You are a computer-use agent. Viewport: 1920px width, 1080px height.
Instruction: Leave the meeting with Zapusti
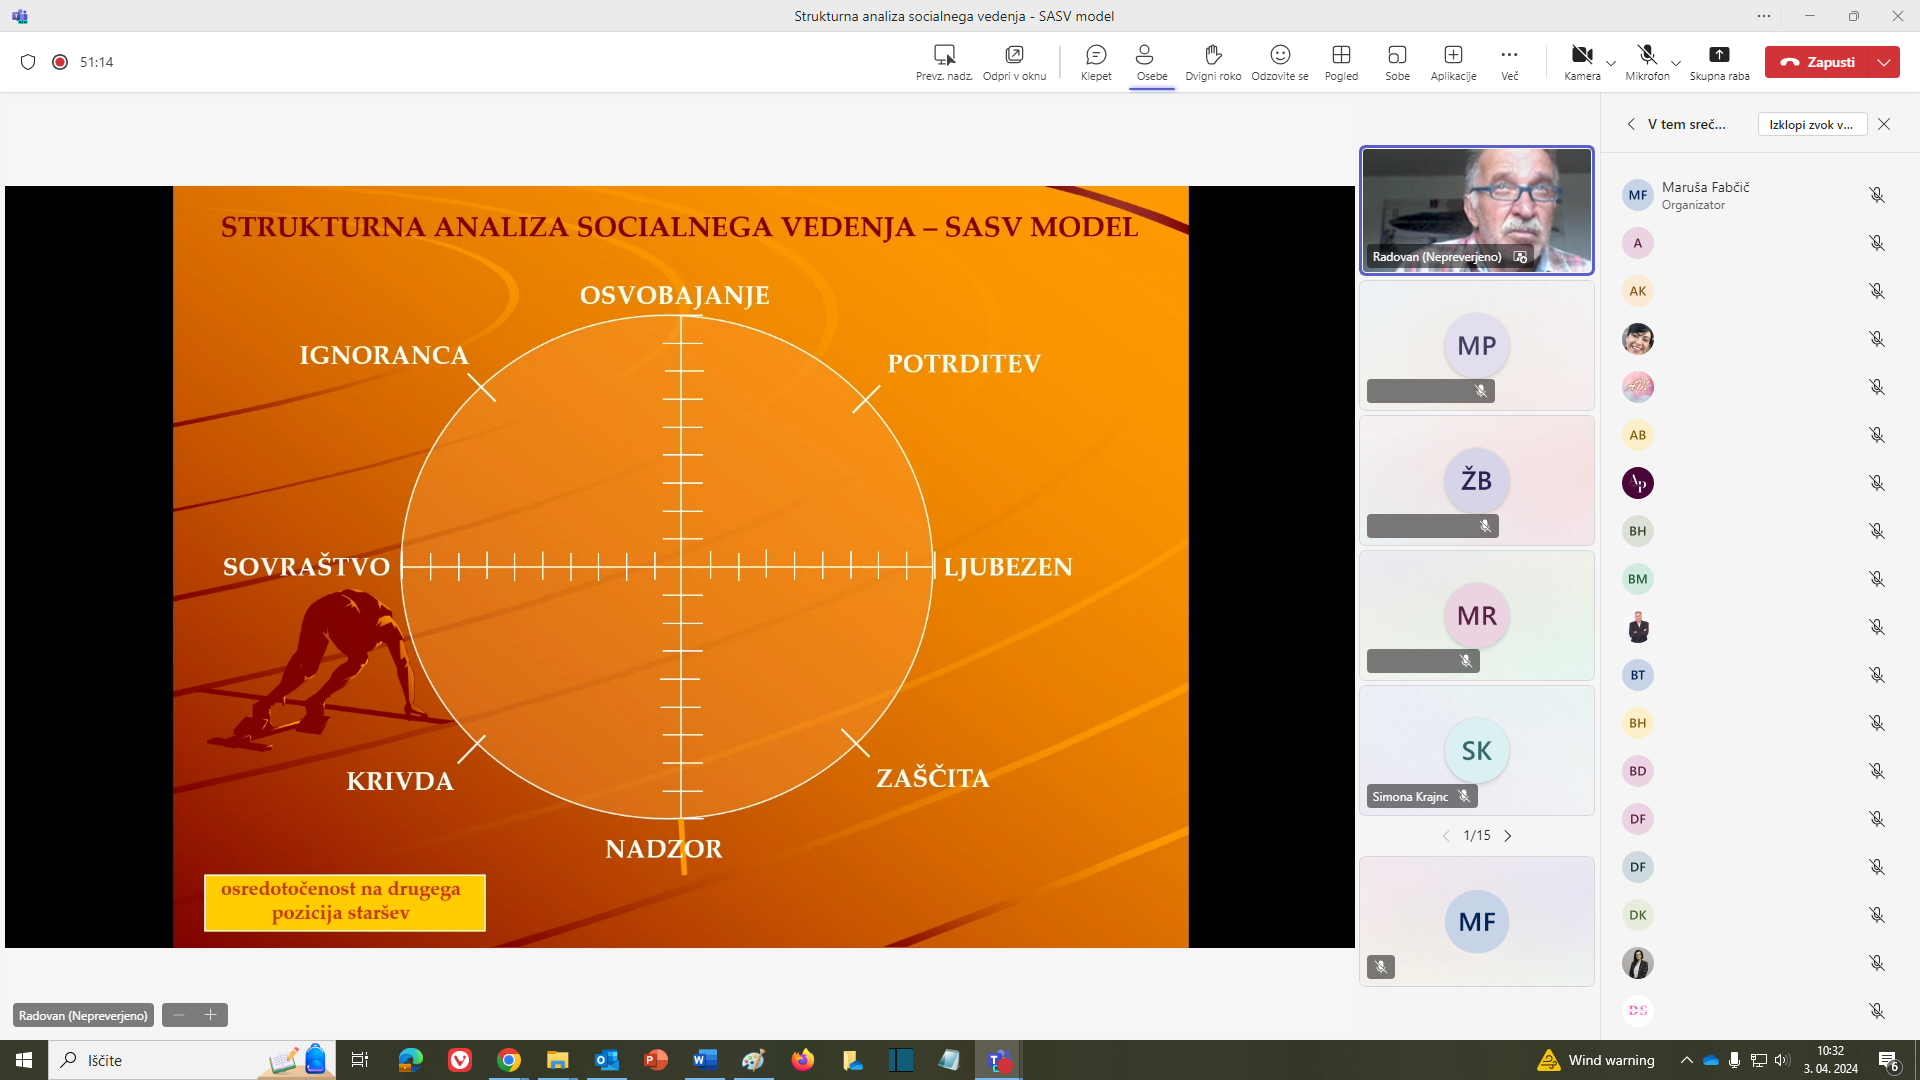1818,62
